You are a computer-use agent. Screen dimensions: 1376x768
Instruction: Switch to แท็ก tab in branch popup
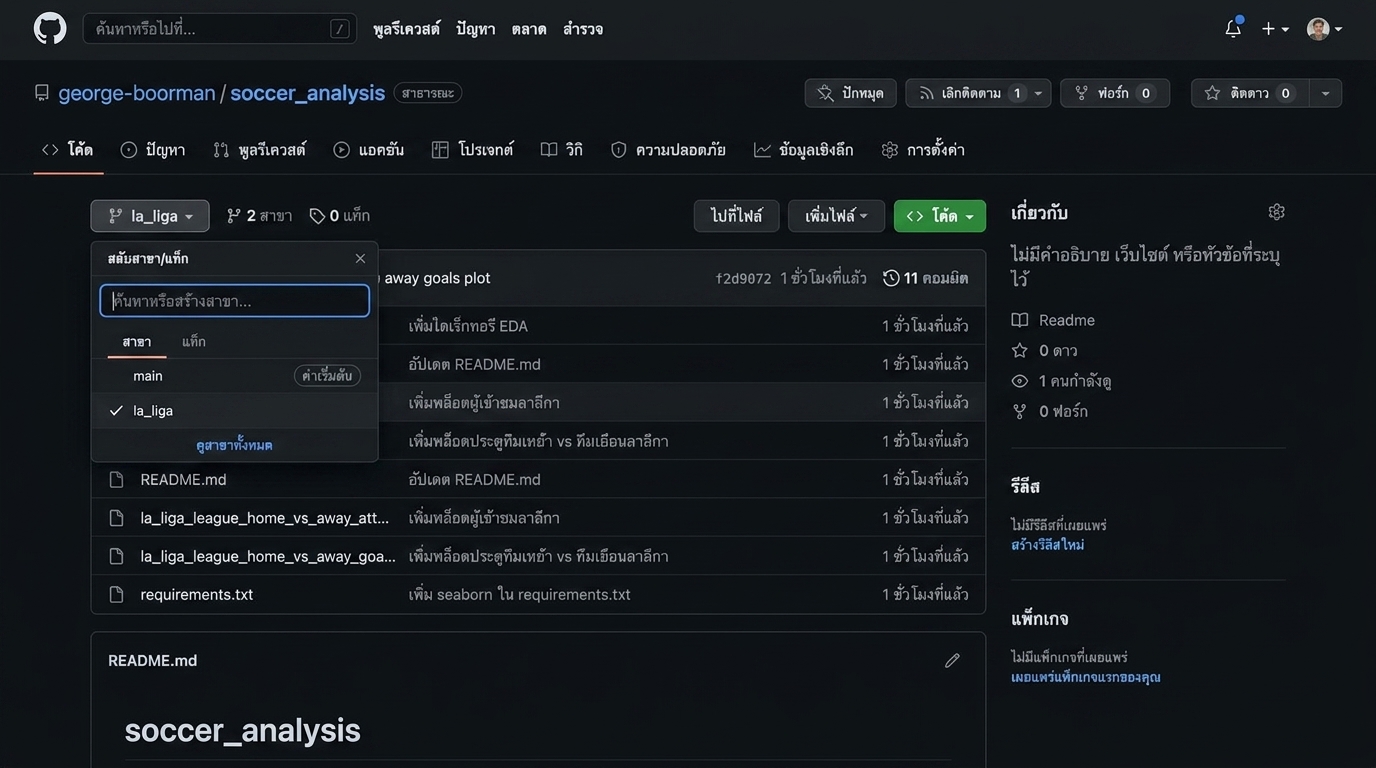[194, 342]
